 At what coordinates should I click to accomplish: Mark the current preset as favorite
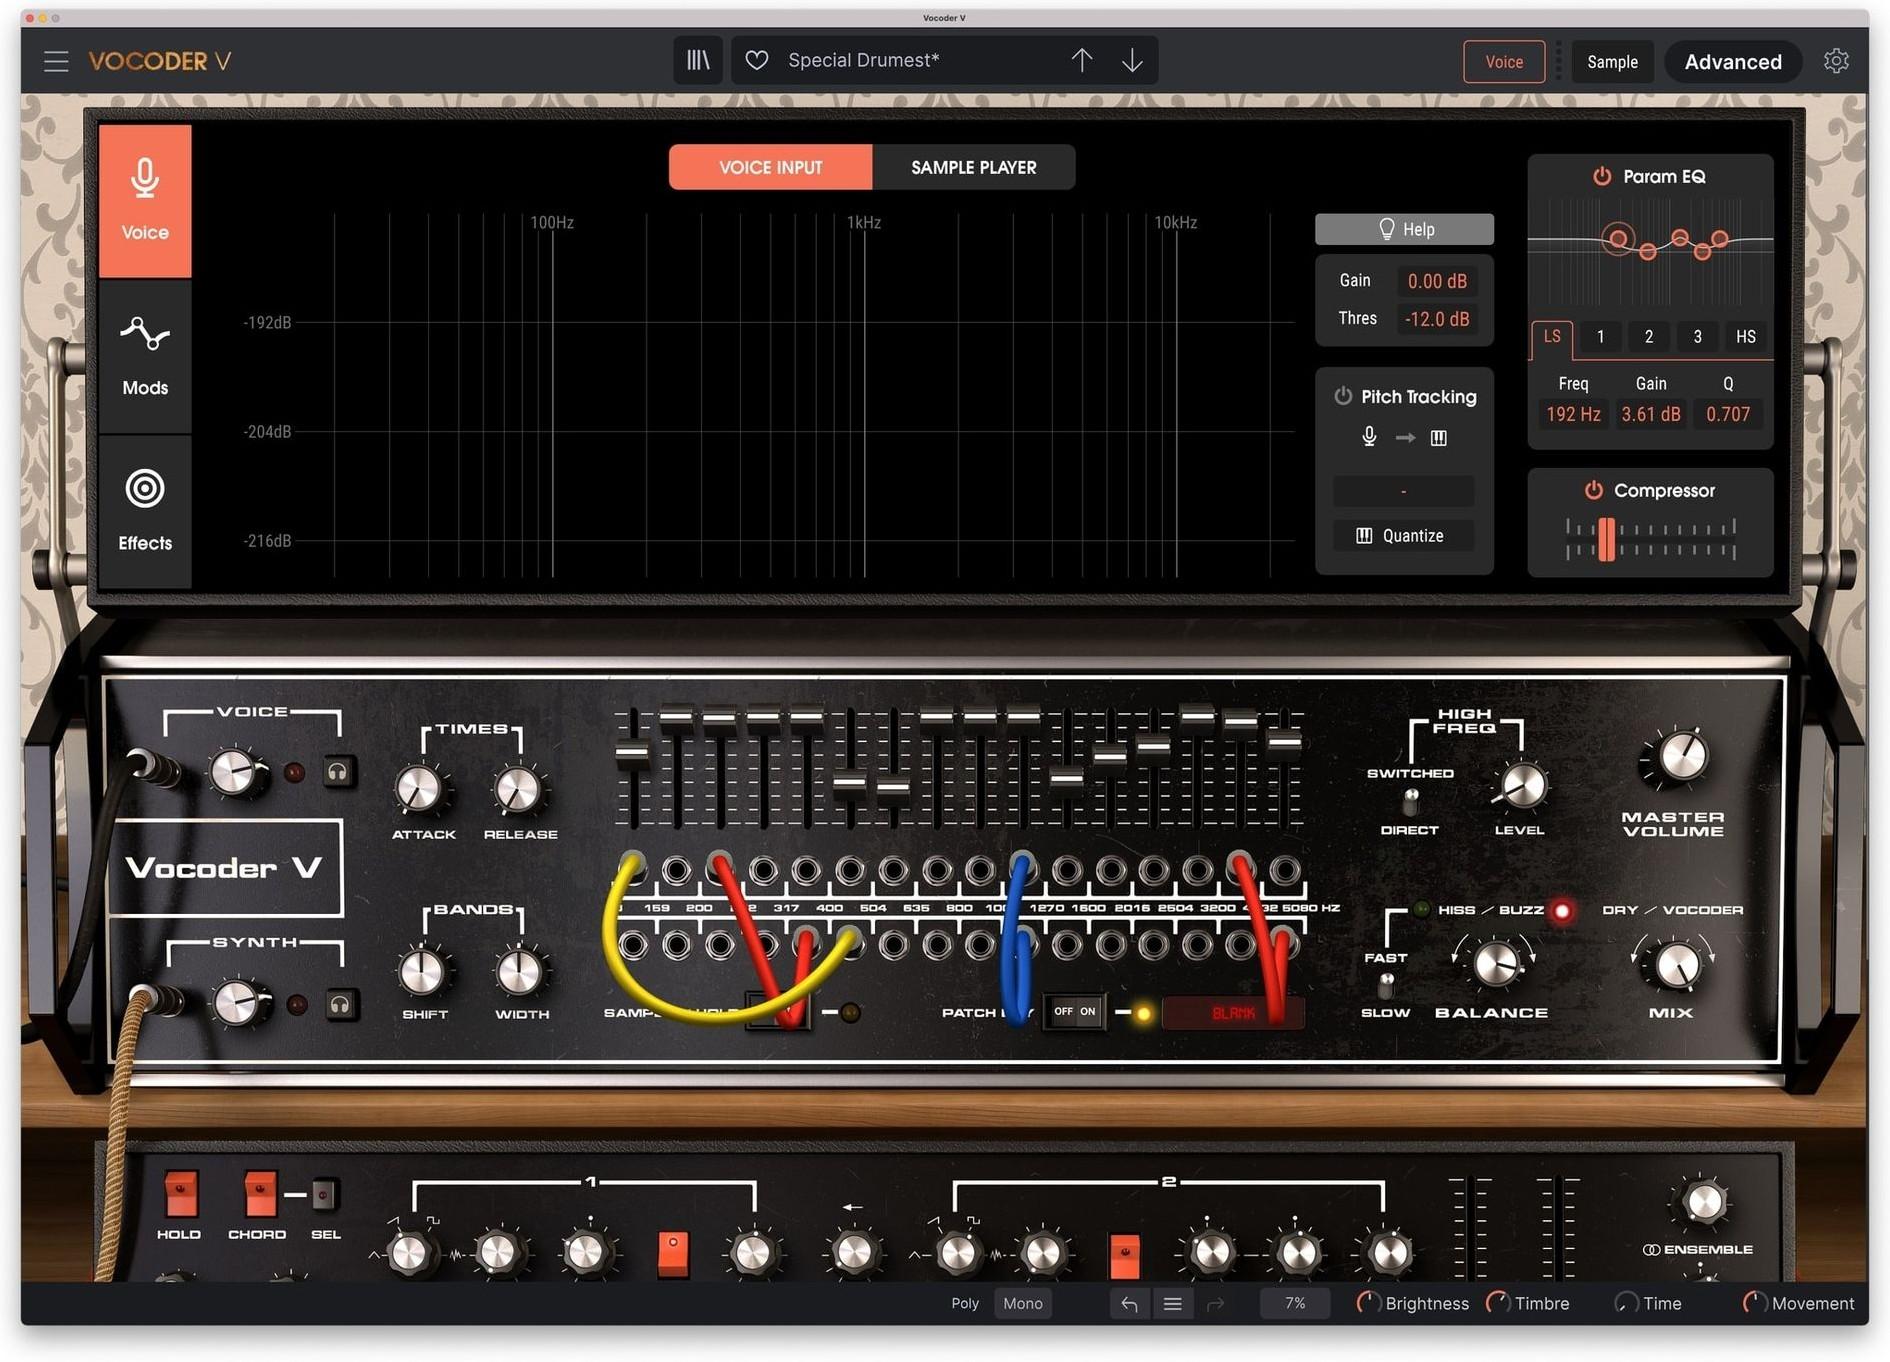(x=756, y=60)
